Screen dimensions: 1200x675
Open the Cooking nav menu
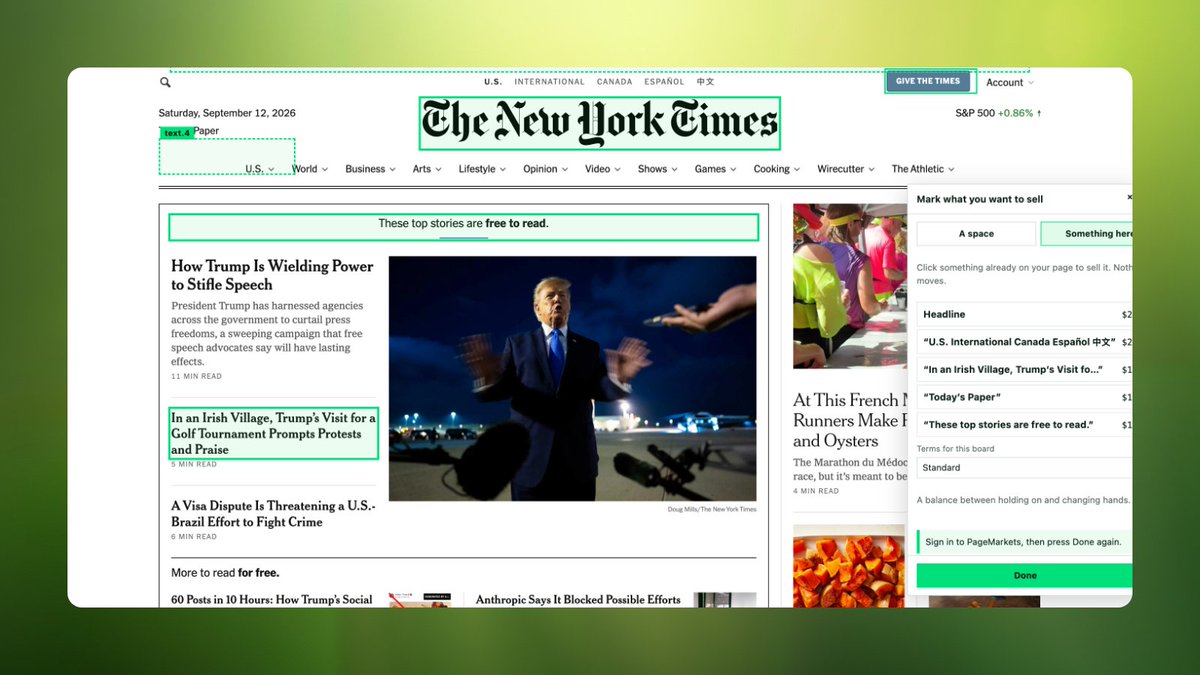777,169
